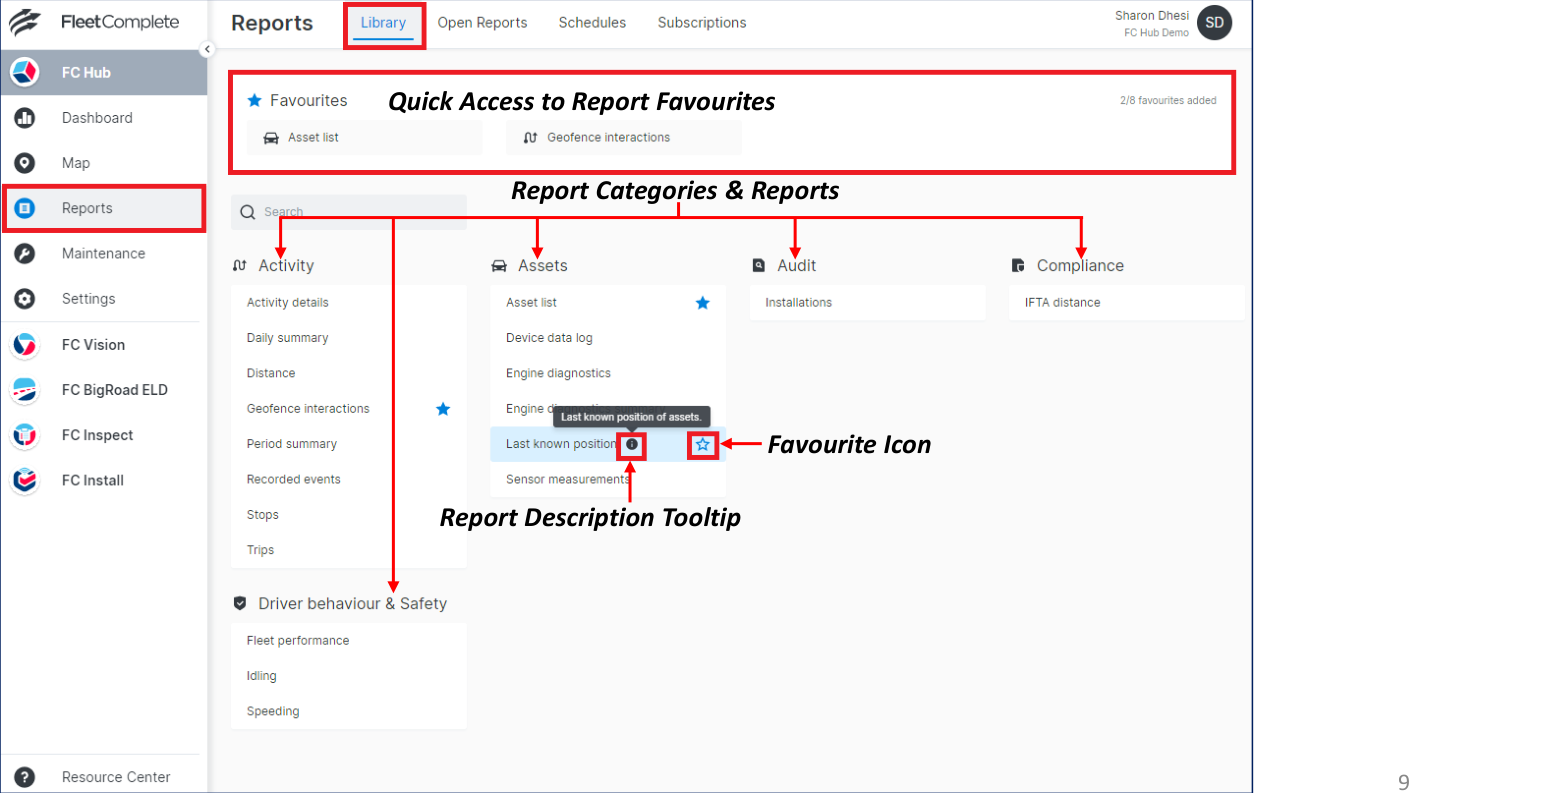
Task: Favourite the Last known position report
Action: click(x=703, y=444)
